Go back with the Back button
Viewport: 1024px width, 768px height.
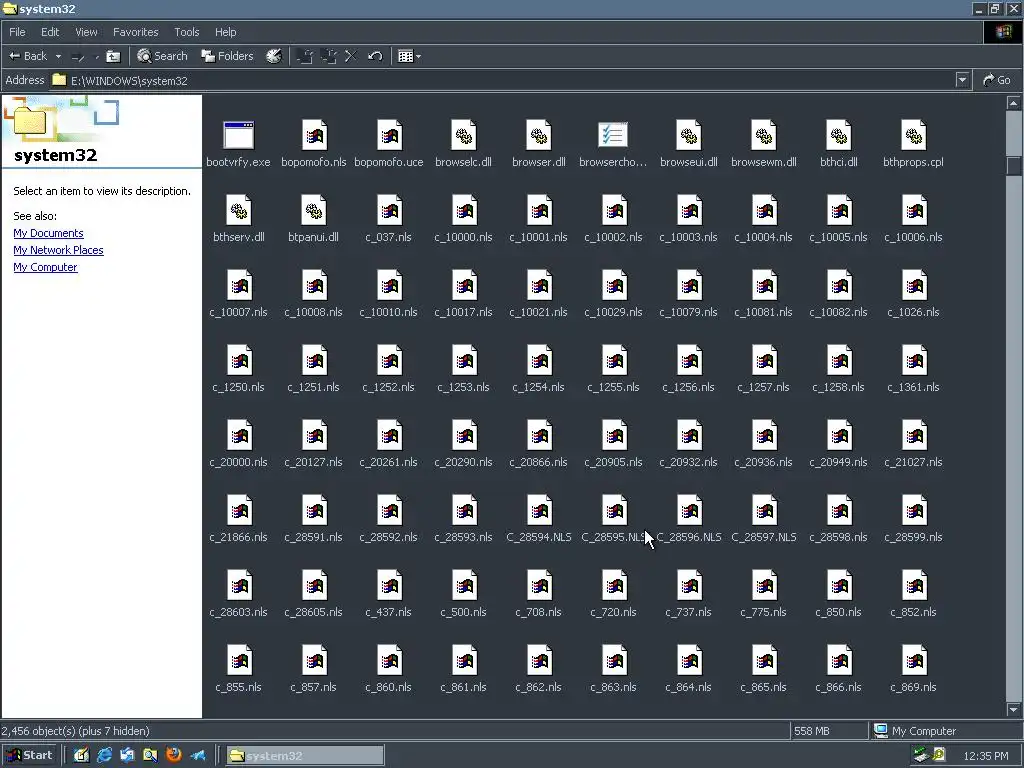coord(28,56)
